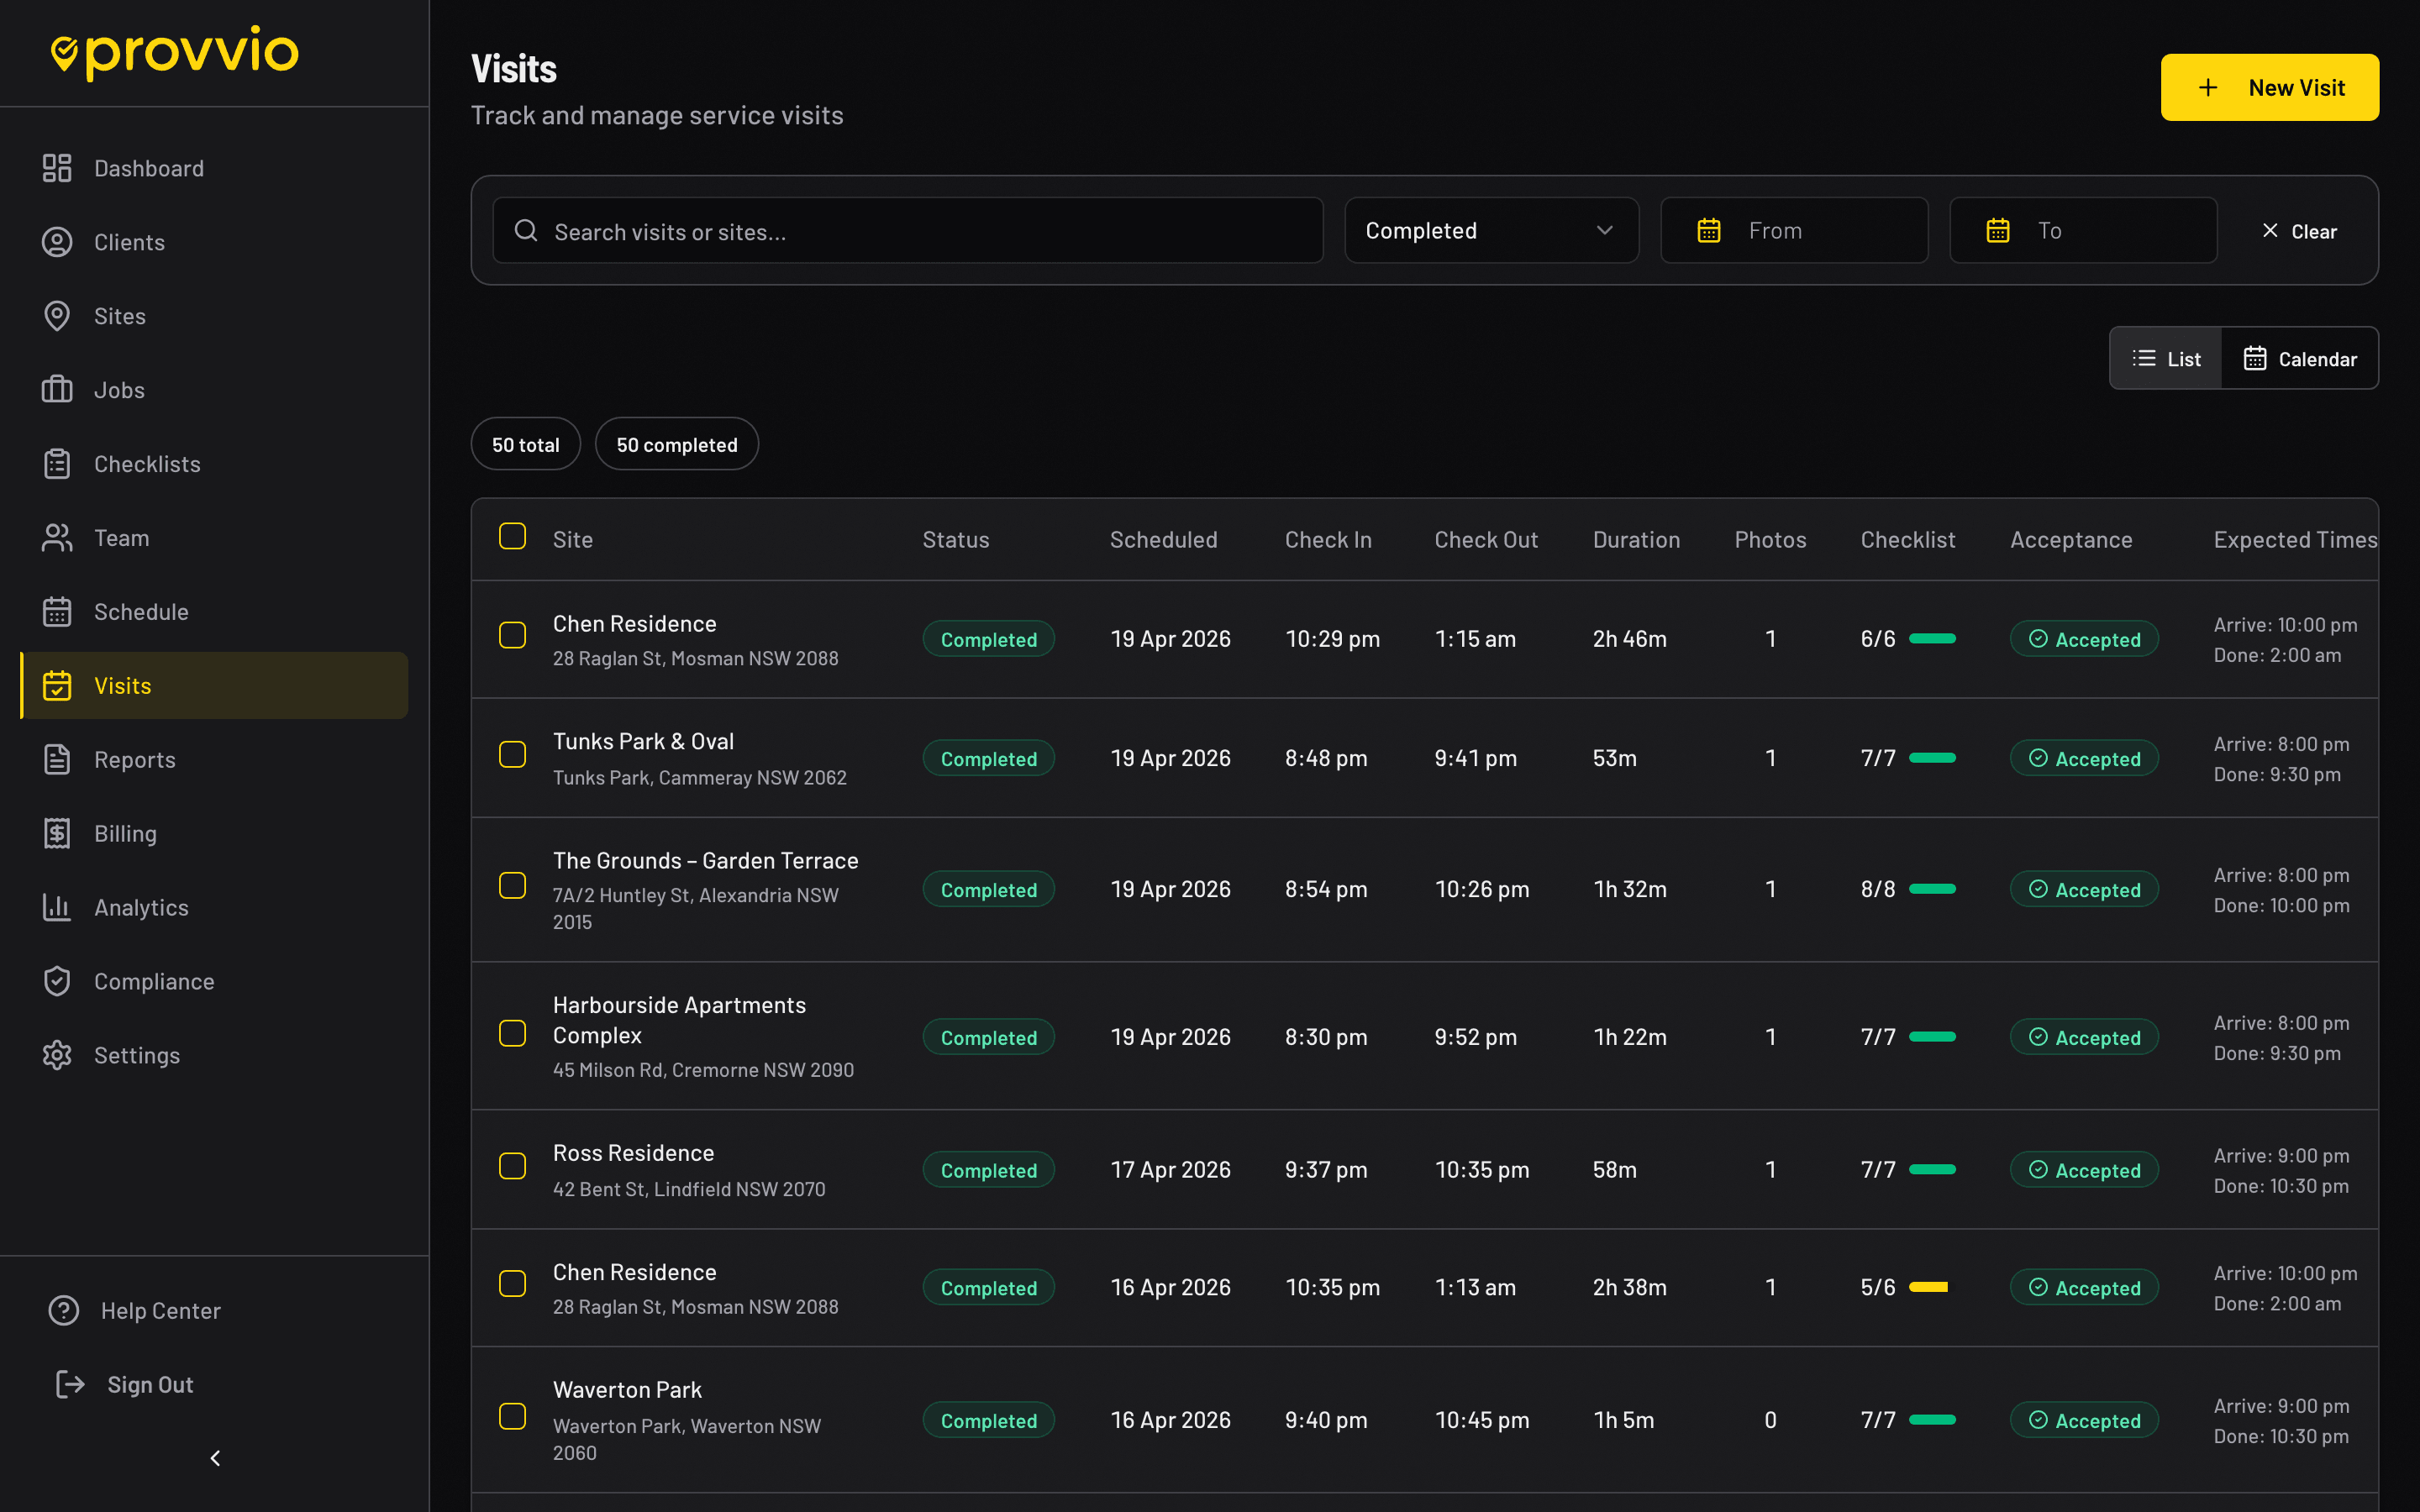Click the Jobs briefcase icon
This screenshot has height=1512, width=2420.
pos(57,389)
